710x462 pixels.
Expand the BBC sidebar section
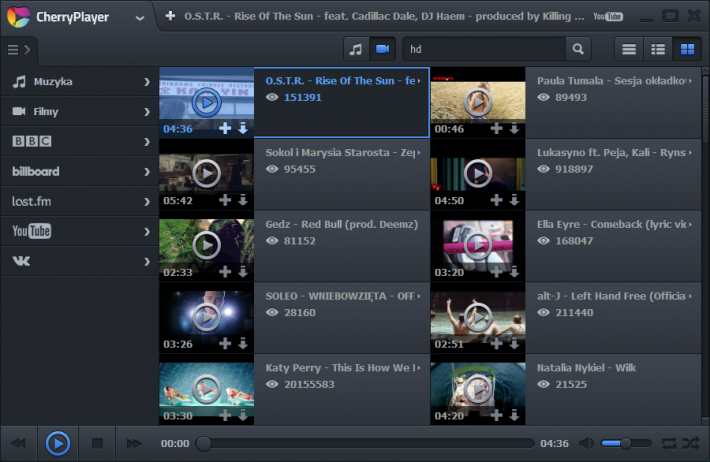(x=147, y=142)
